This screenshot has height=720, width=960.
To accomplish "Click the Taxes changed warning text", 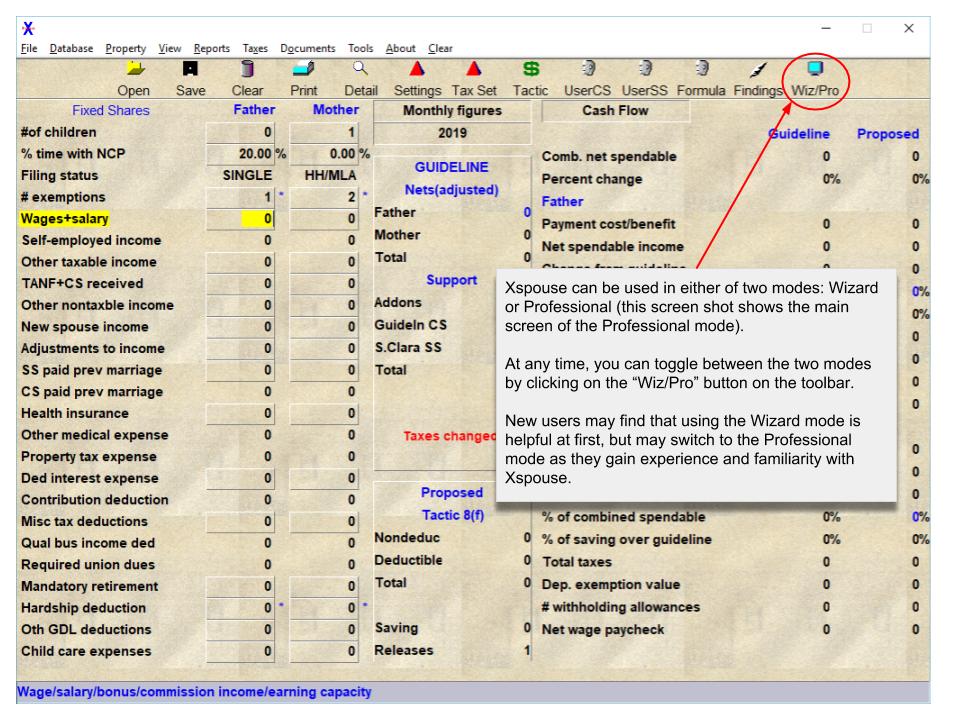I will pos(449,437).
